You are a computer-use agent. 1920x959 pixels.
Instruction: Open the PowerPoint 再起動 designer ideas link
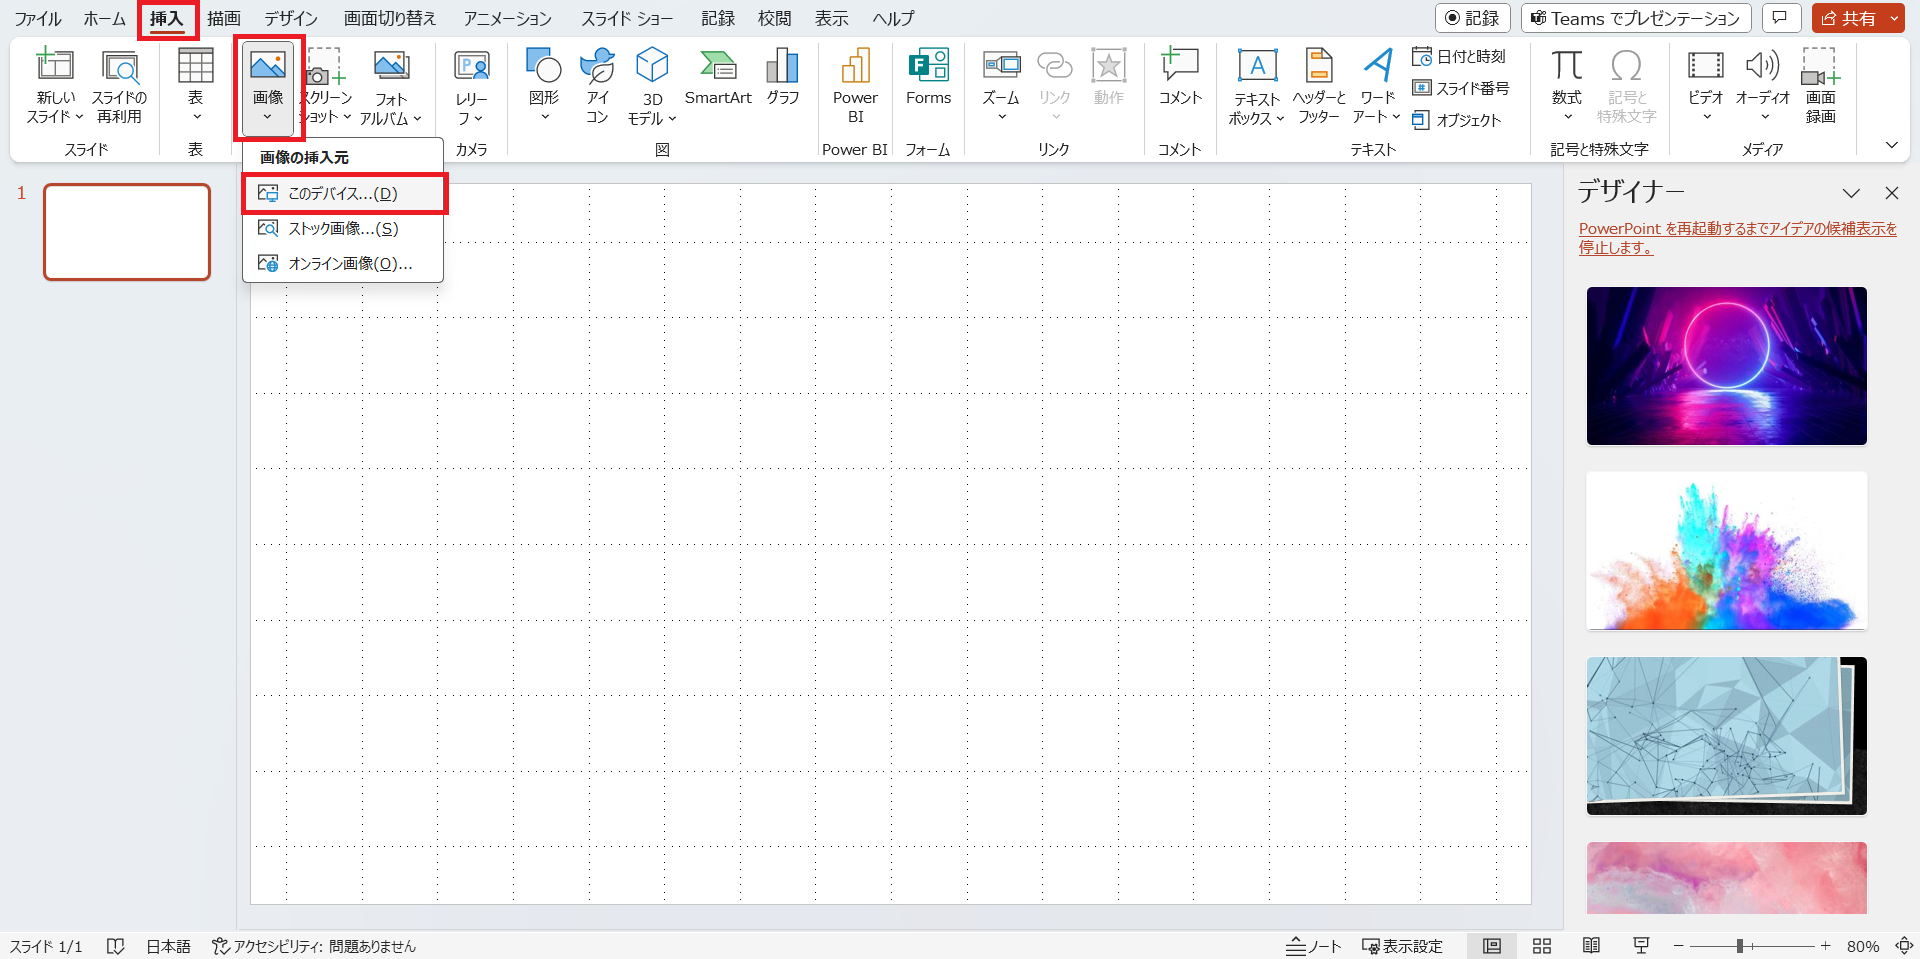click(x=1737, y=238)
